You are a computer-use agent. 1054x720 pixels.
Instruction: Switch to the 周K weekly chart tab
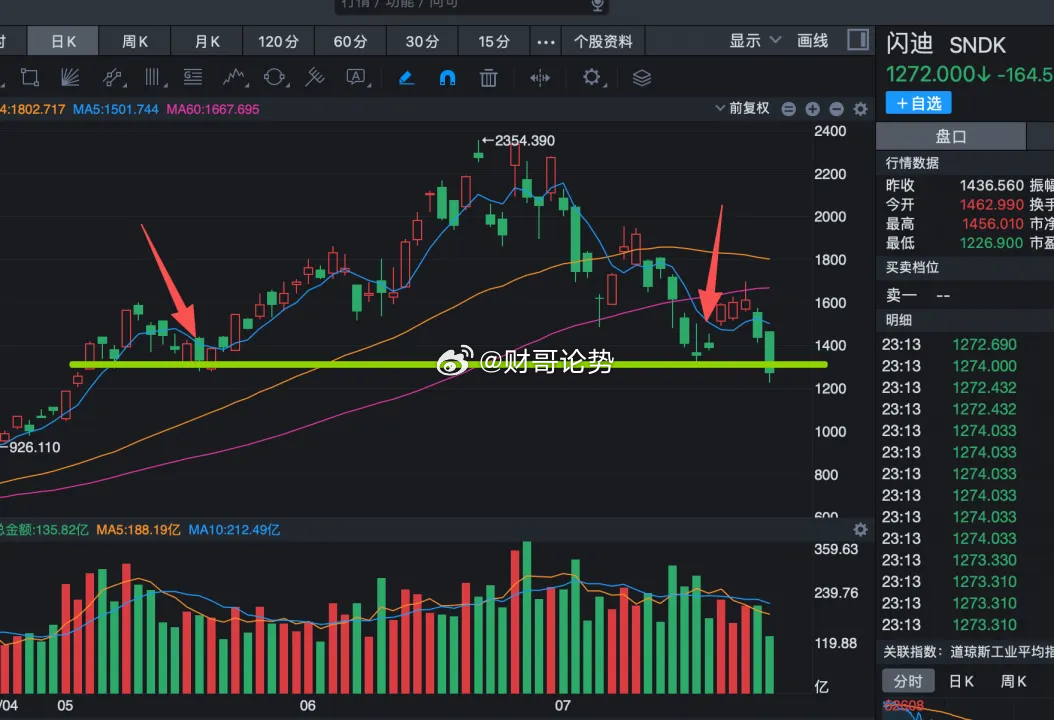coord(135,41)
